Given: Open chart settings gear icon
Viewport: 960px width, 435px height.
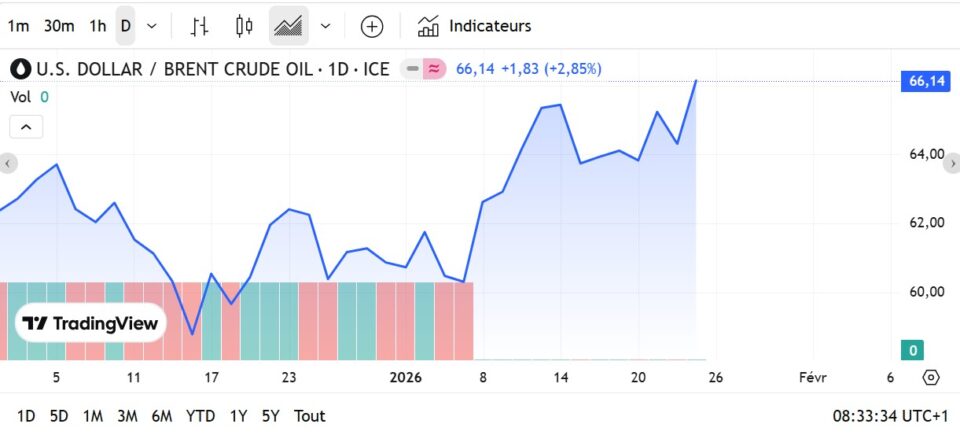Looking at the screenshot, I should click(931, 377).
